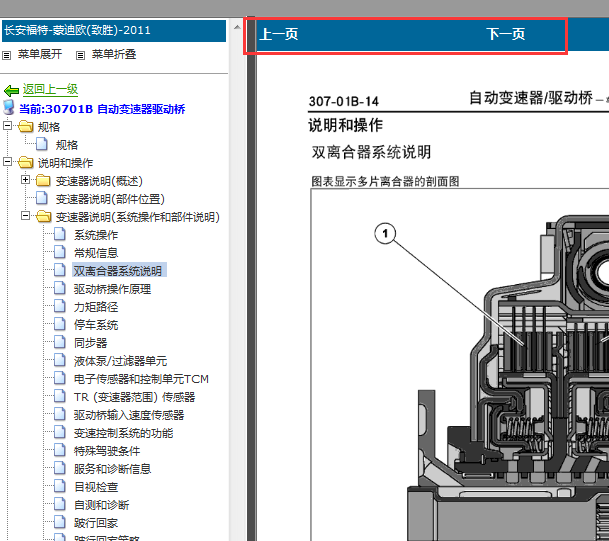Go to 下一页 next page
The height and width of the screenshot is (541, 609).
(506, 34)
